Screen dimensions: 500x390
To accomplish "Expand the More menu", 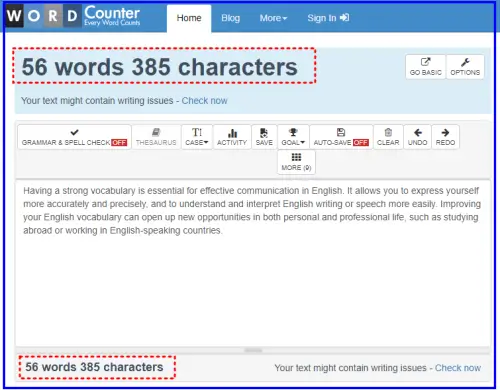I will 273,18.
